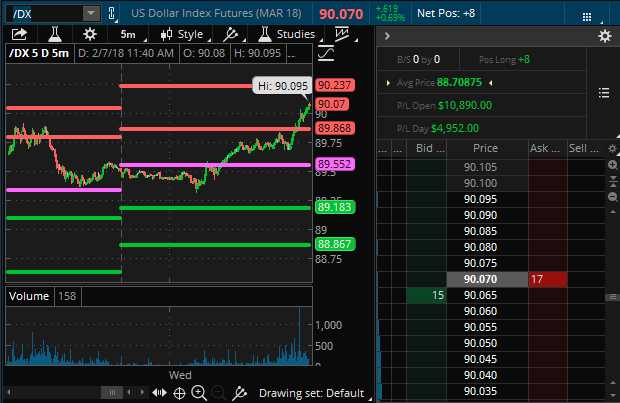This screenshot has width=620, height=403.
Task: Expand the collapsed panel chevron arrow
Action: pos(389,36)
